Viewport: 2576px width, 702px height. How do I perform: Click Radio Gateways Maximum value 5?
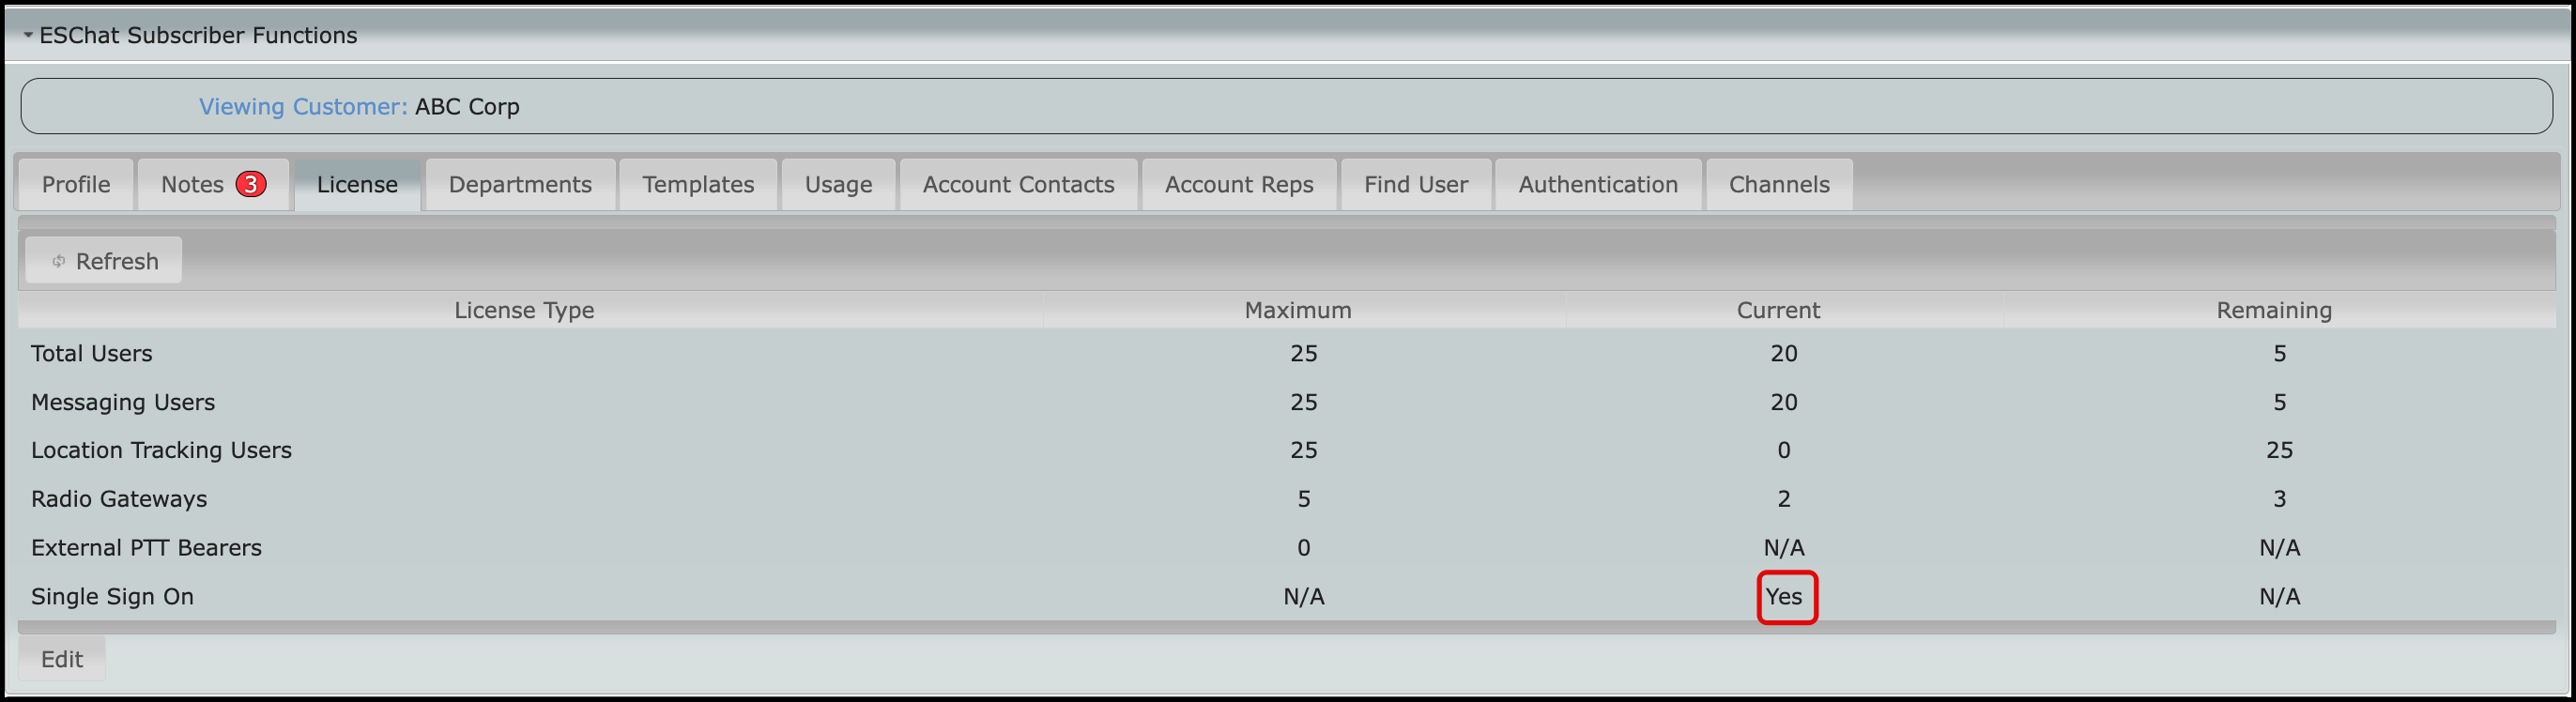[1304, 499]
